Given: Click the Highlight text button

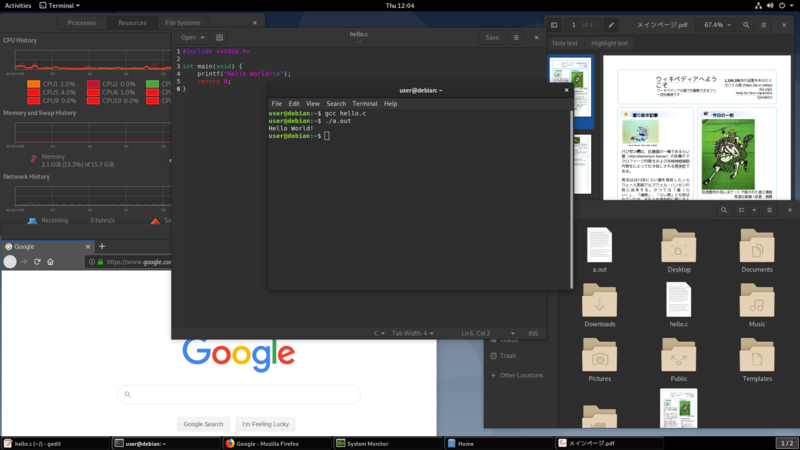Looking at the screenshot, I should (x=609, y=43).
